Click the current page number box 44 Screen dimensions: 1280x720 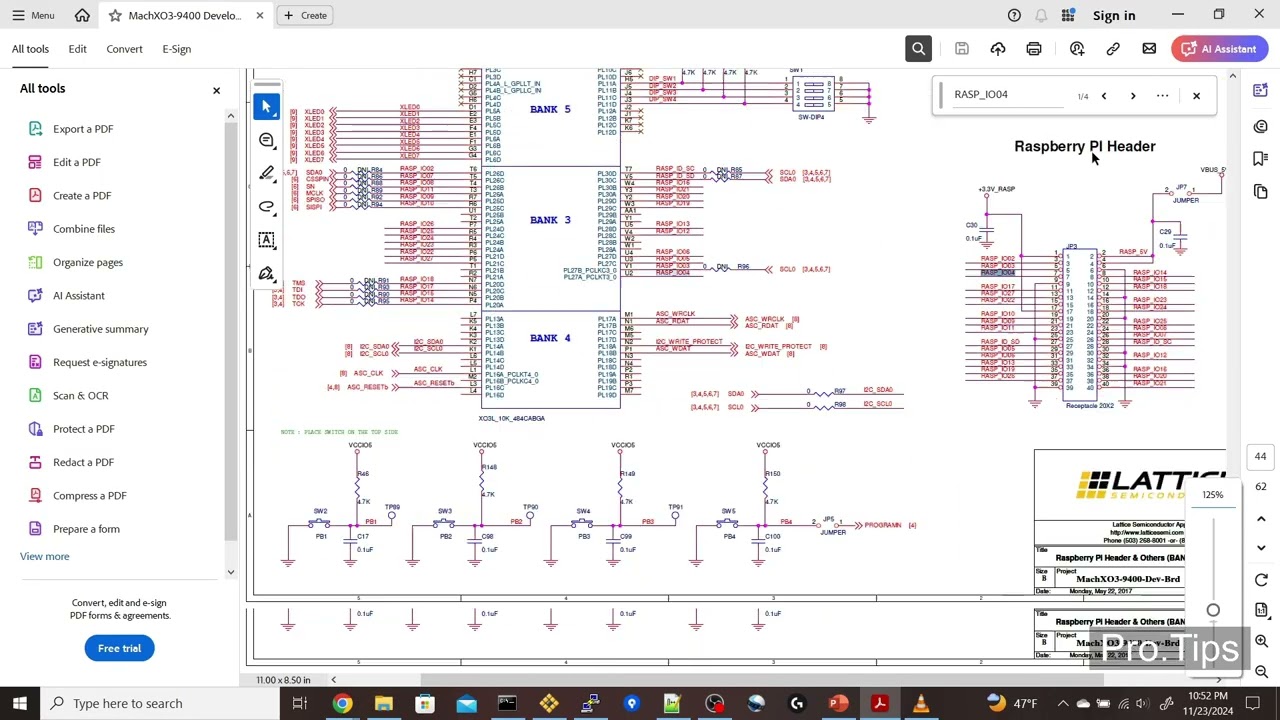pyautogui.click(x=1260, y=457)
